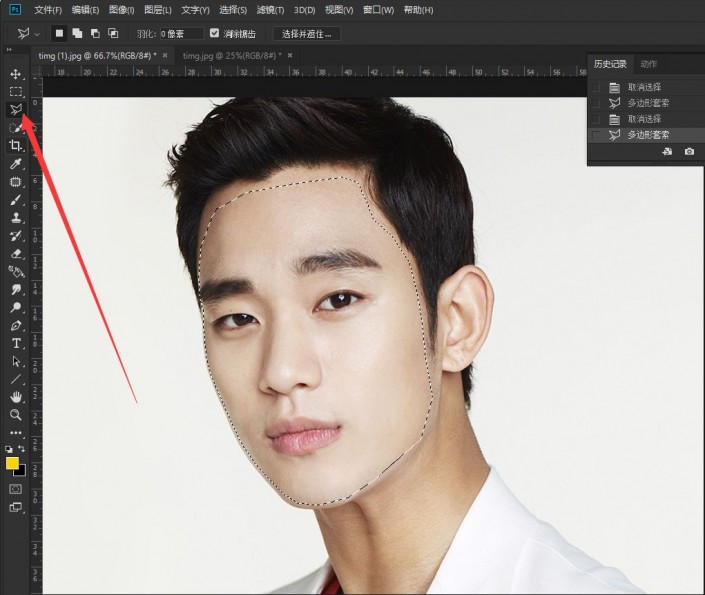Screen dimensions: 705x595
Task: Create a new history snapshot camera icon
Action: [x=689, y=152]
